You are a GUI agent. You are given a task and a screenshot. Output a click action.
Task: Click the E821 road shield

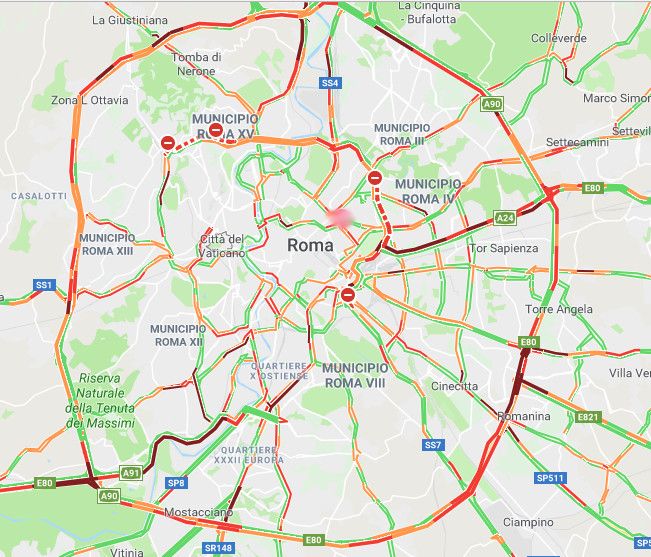click(x=588, y=417)
